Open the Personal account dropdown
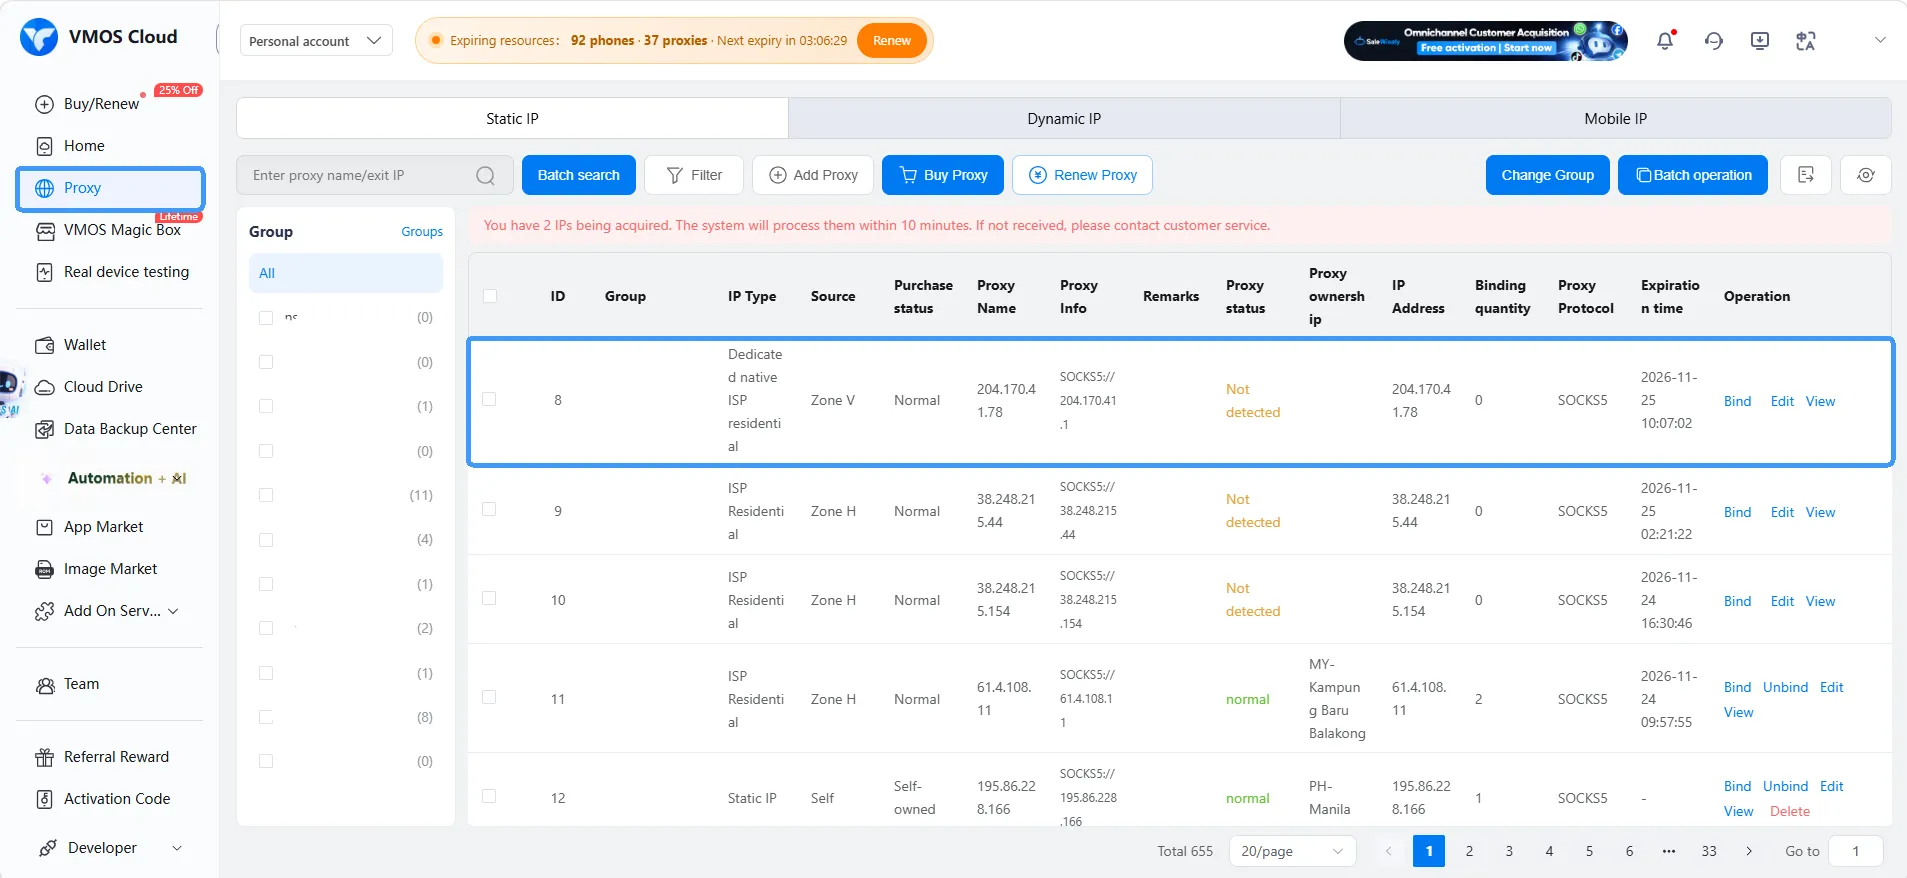The width and height of the screenshot is (1907, 878). click(316, 41)
